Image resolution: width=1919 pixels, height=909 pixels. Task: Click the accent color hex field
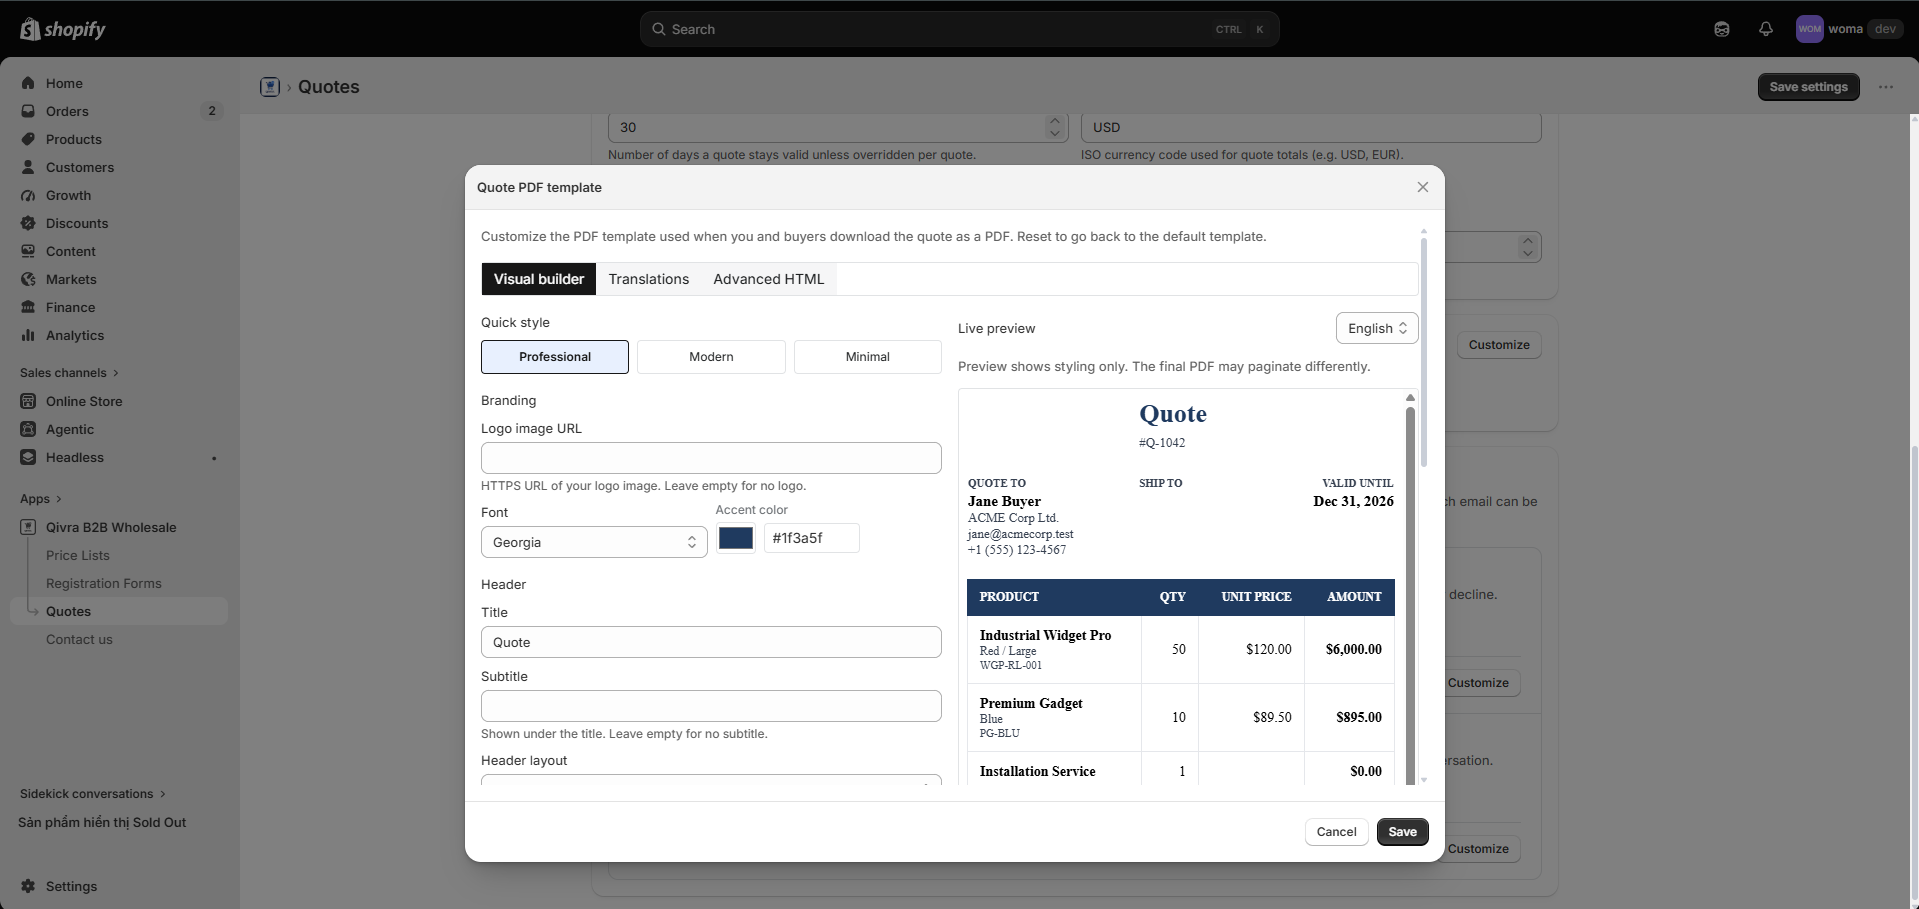click(811, 538)
